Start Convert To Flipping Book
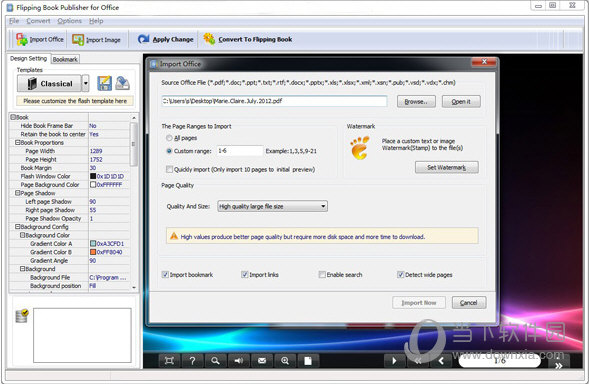Screen dimensions: 589x384 pos(248,39)
